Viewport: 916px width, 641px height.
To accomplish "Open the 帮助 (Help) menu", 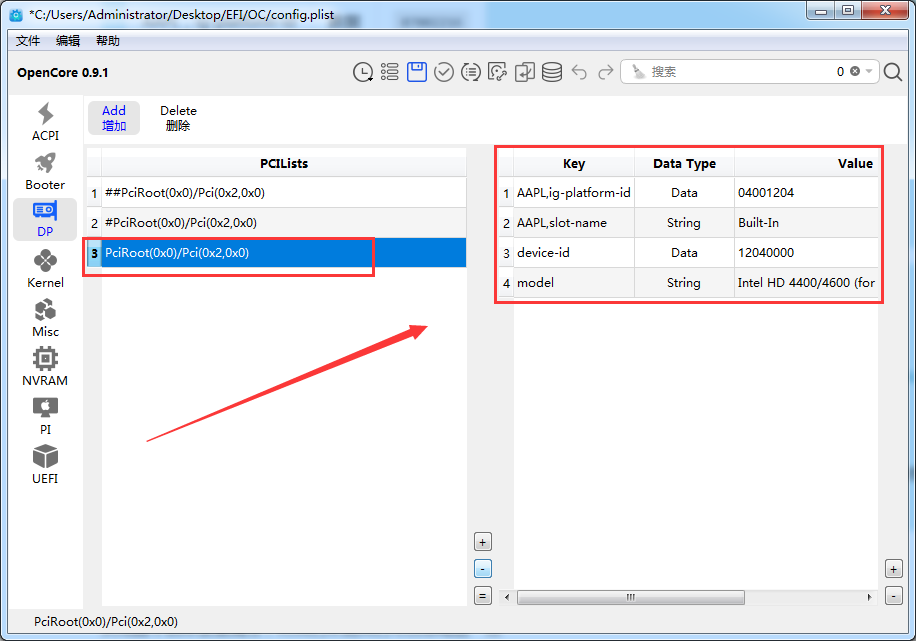I will coord(107,41).
